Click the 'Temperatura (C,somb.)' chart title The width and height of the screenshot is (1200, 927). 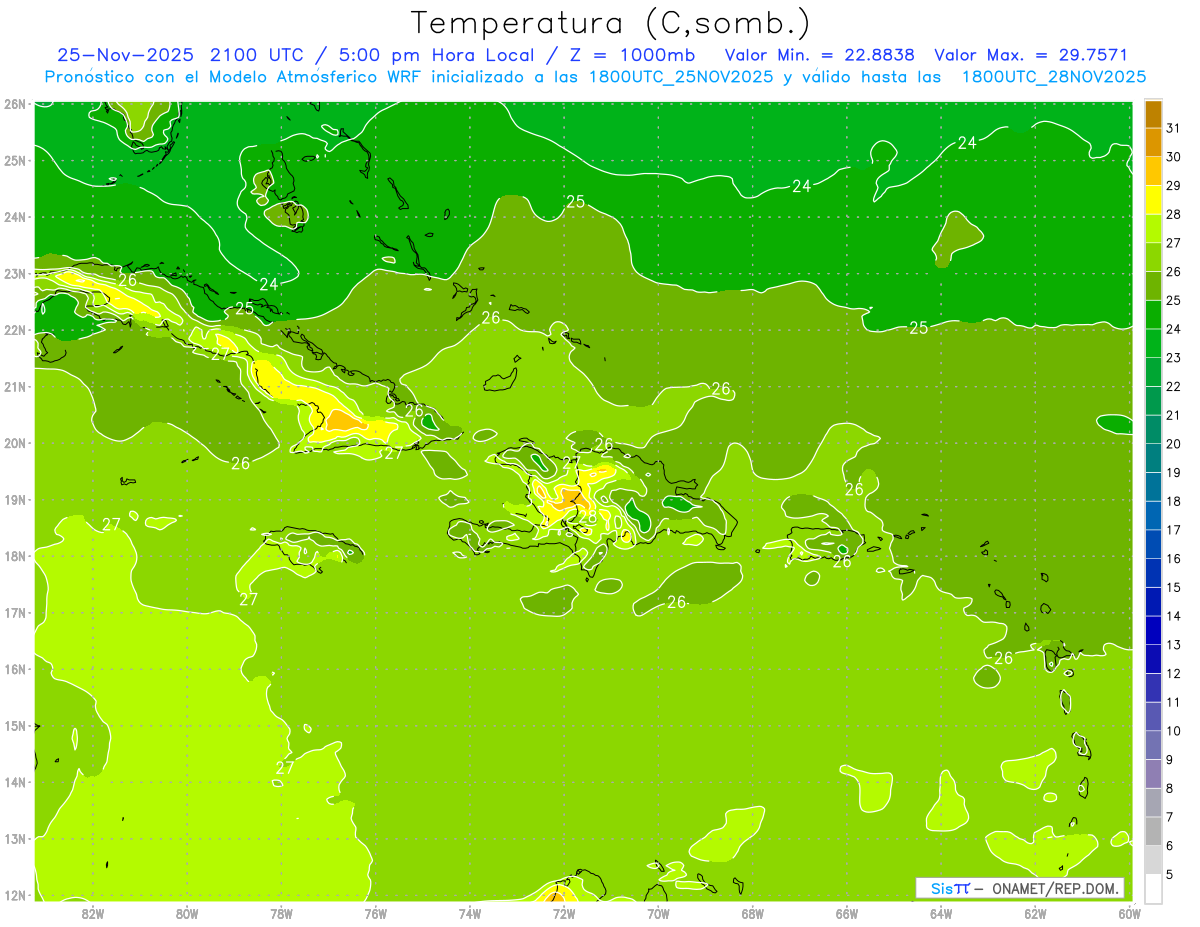pyautogui.click(x=609, y=23)
